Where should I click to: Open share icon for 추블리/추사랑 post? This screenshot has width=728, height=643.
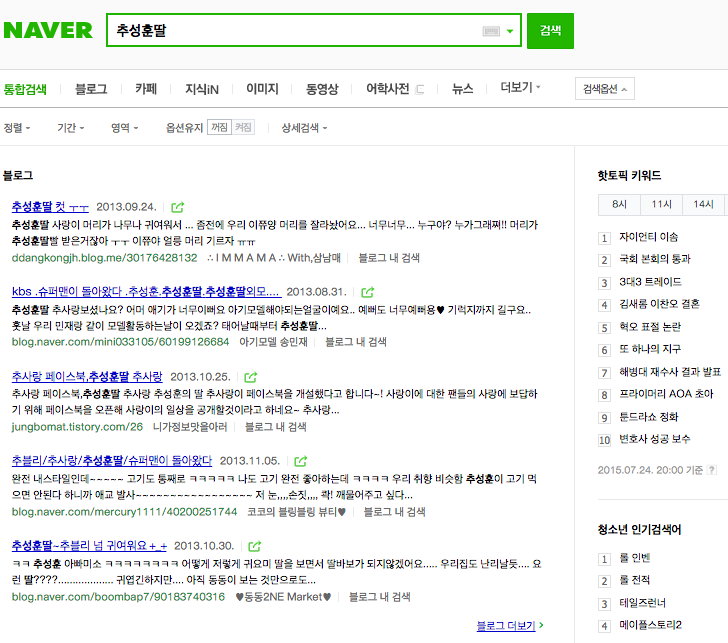coord(301,461)
